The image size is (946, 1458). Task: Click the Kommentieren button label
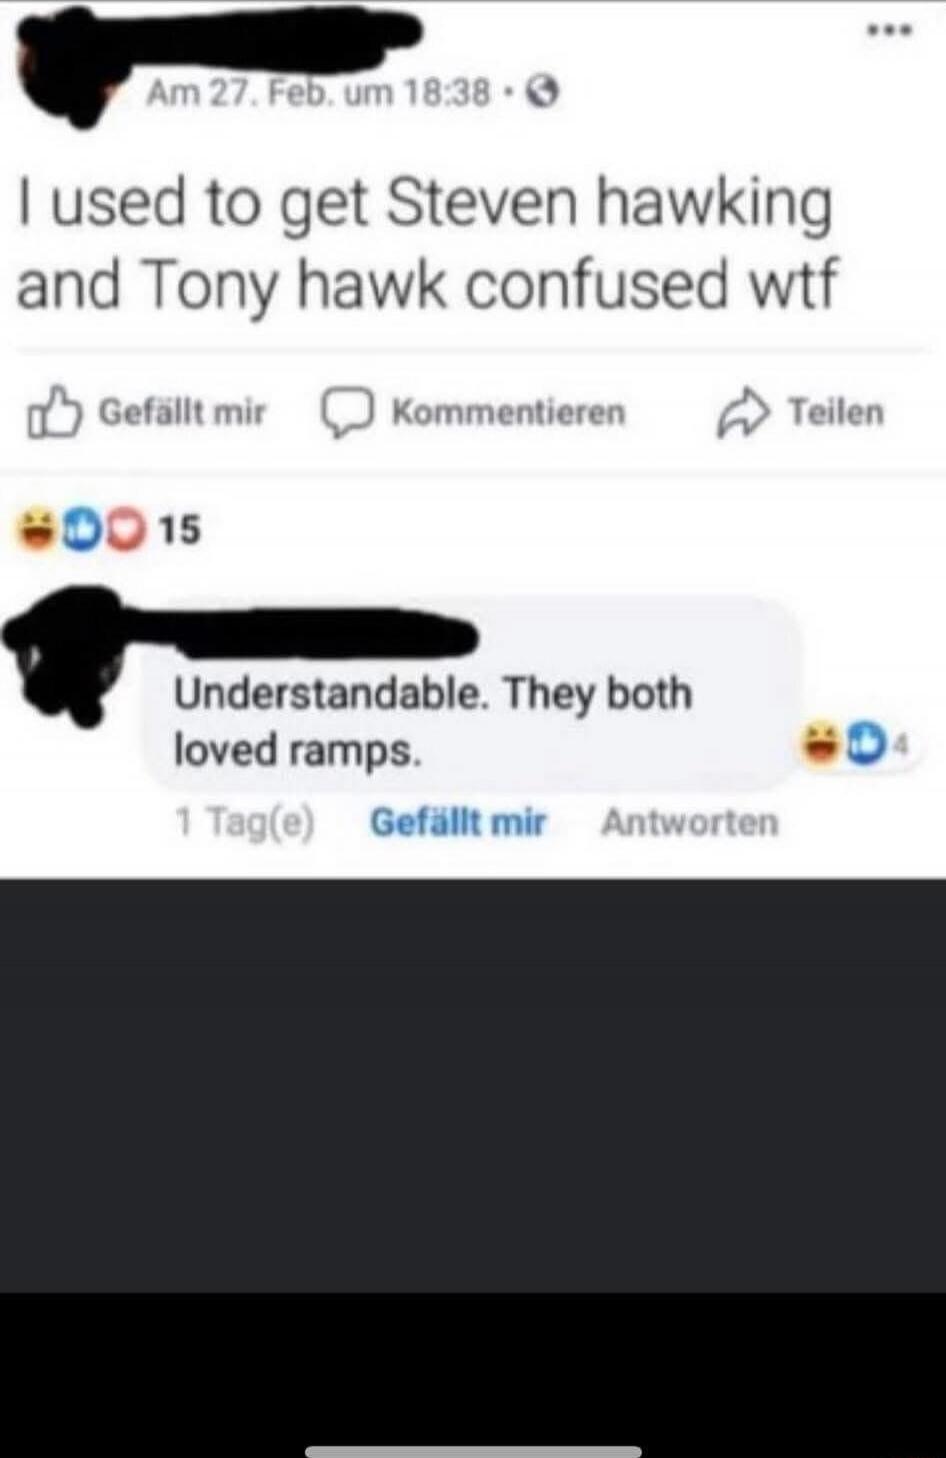click(x=508, y=412)
